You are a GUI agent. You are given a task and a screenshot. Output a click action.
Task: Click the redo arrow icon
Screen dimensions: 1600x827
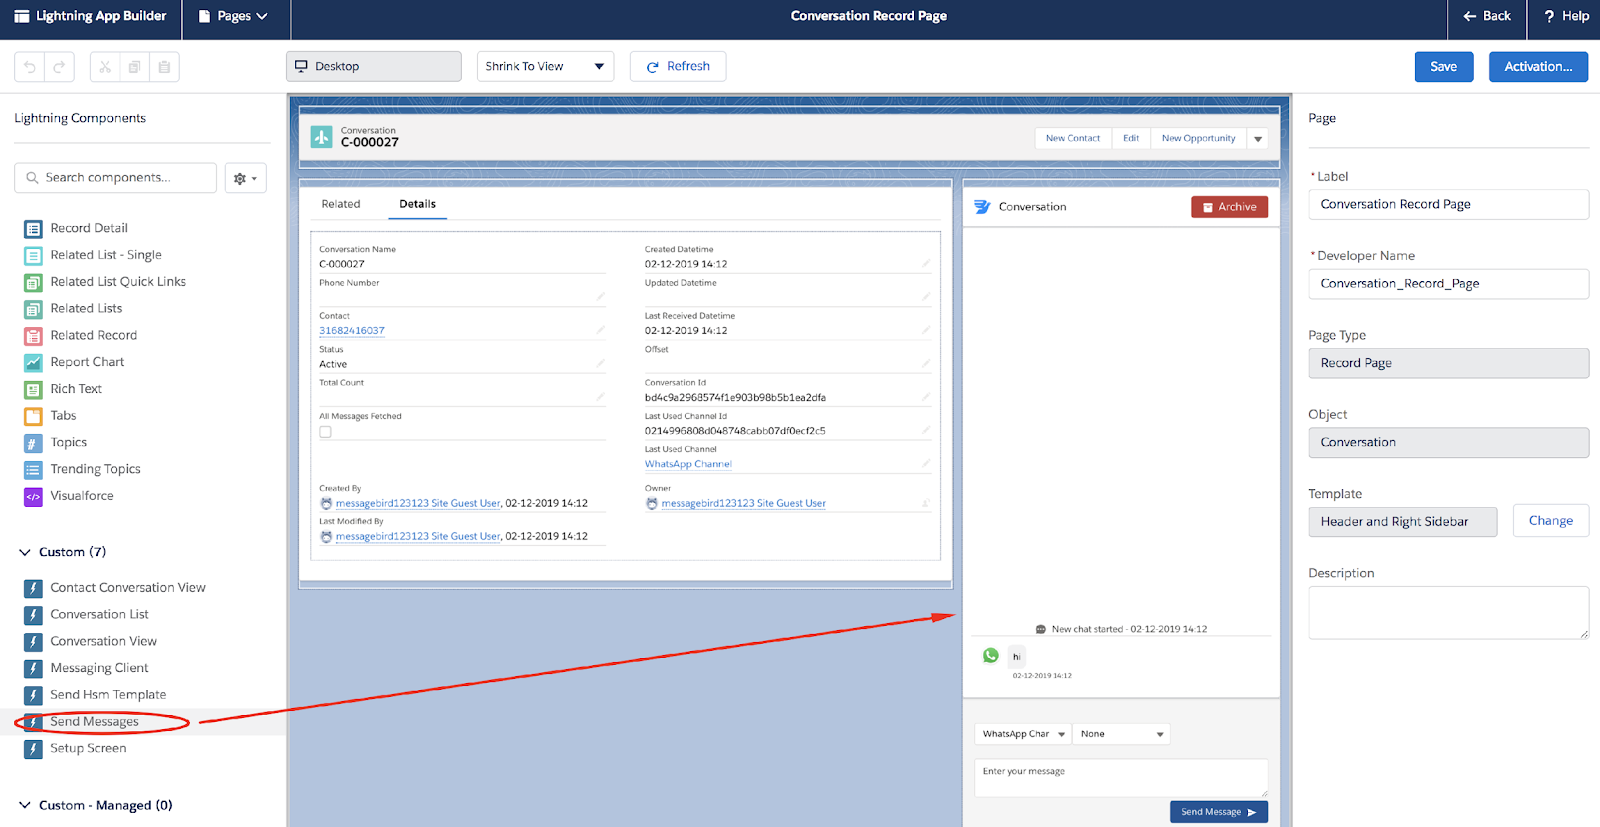tap(59, 67)
